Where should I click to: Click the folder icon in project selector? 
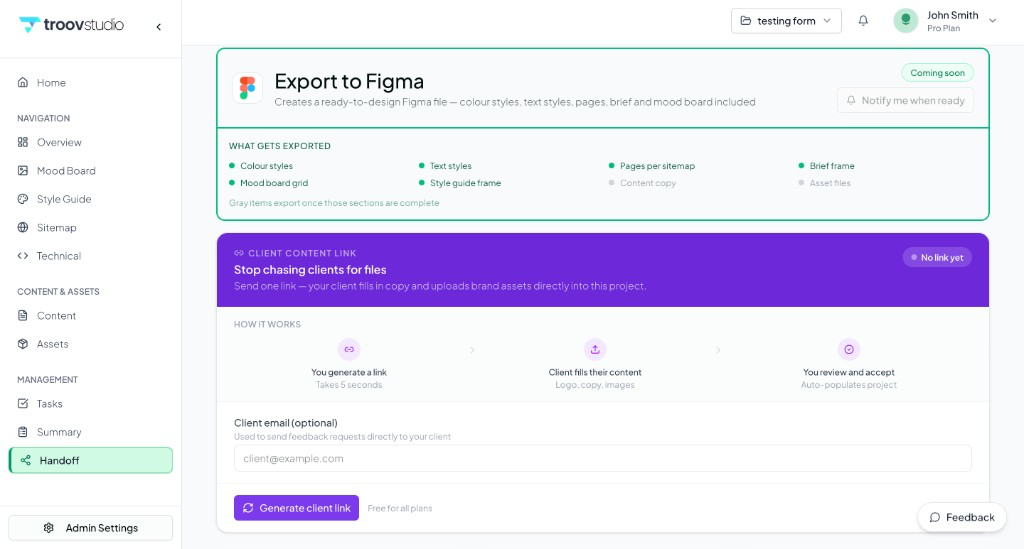point(746,21)
